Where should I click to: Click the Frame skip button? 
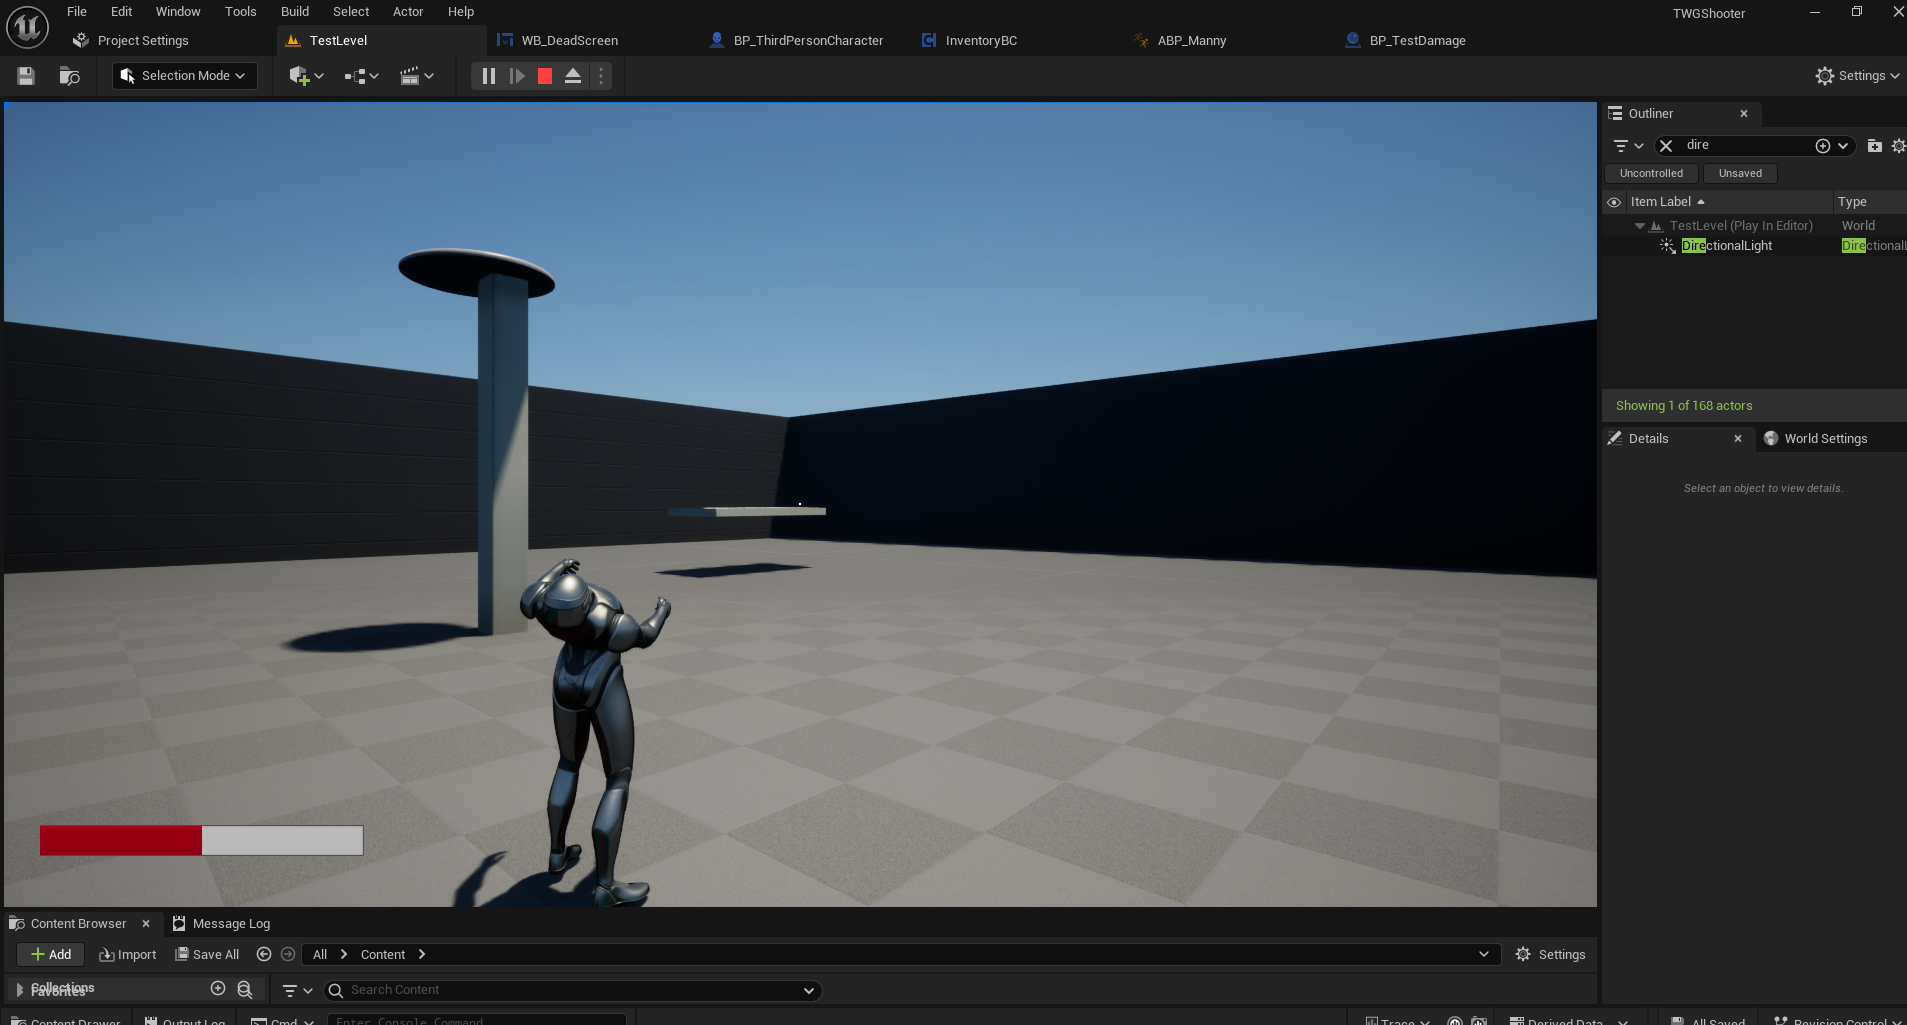click(x=516, y=76)
